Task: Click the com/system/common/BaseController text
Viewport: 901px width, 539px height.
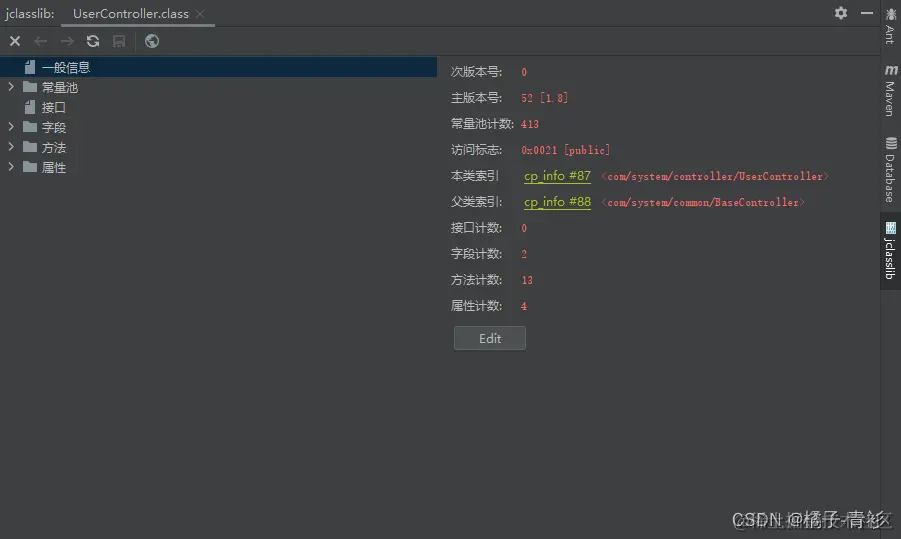Action: [703, 202]
